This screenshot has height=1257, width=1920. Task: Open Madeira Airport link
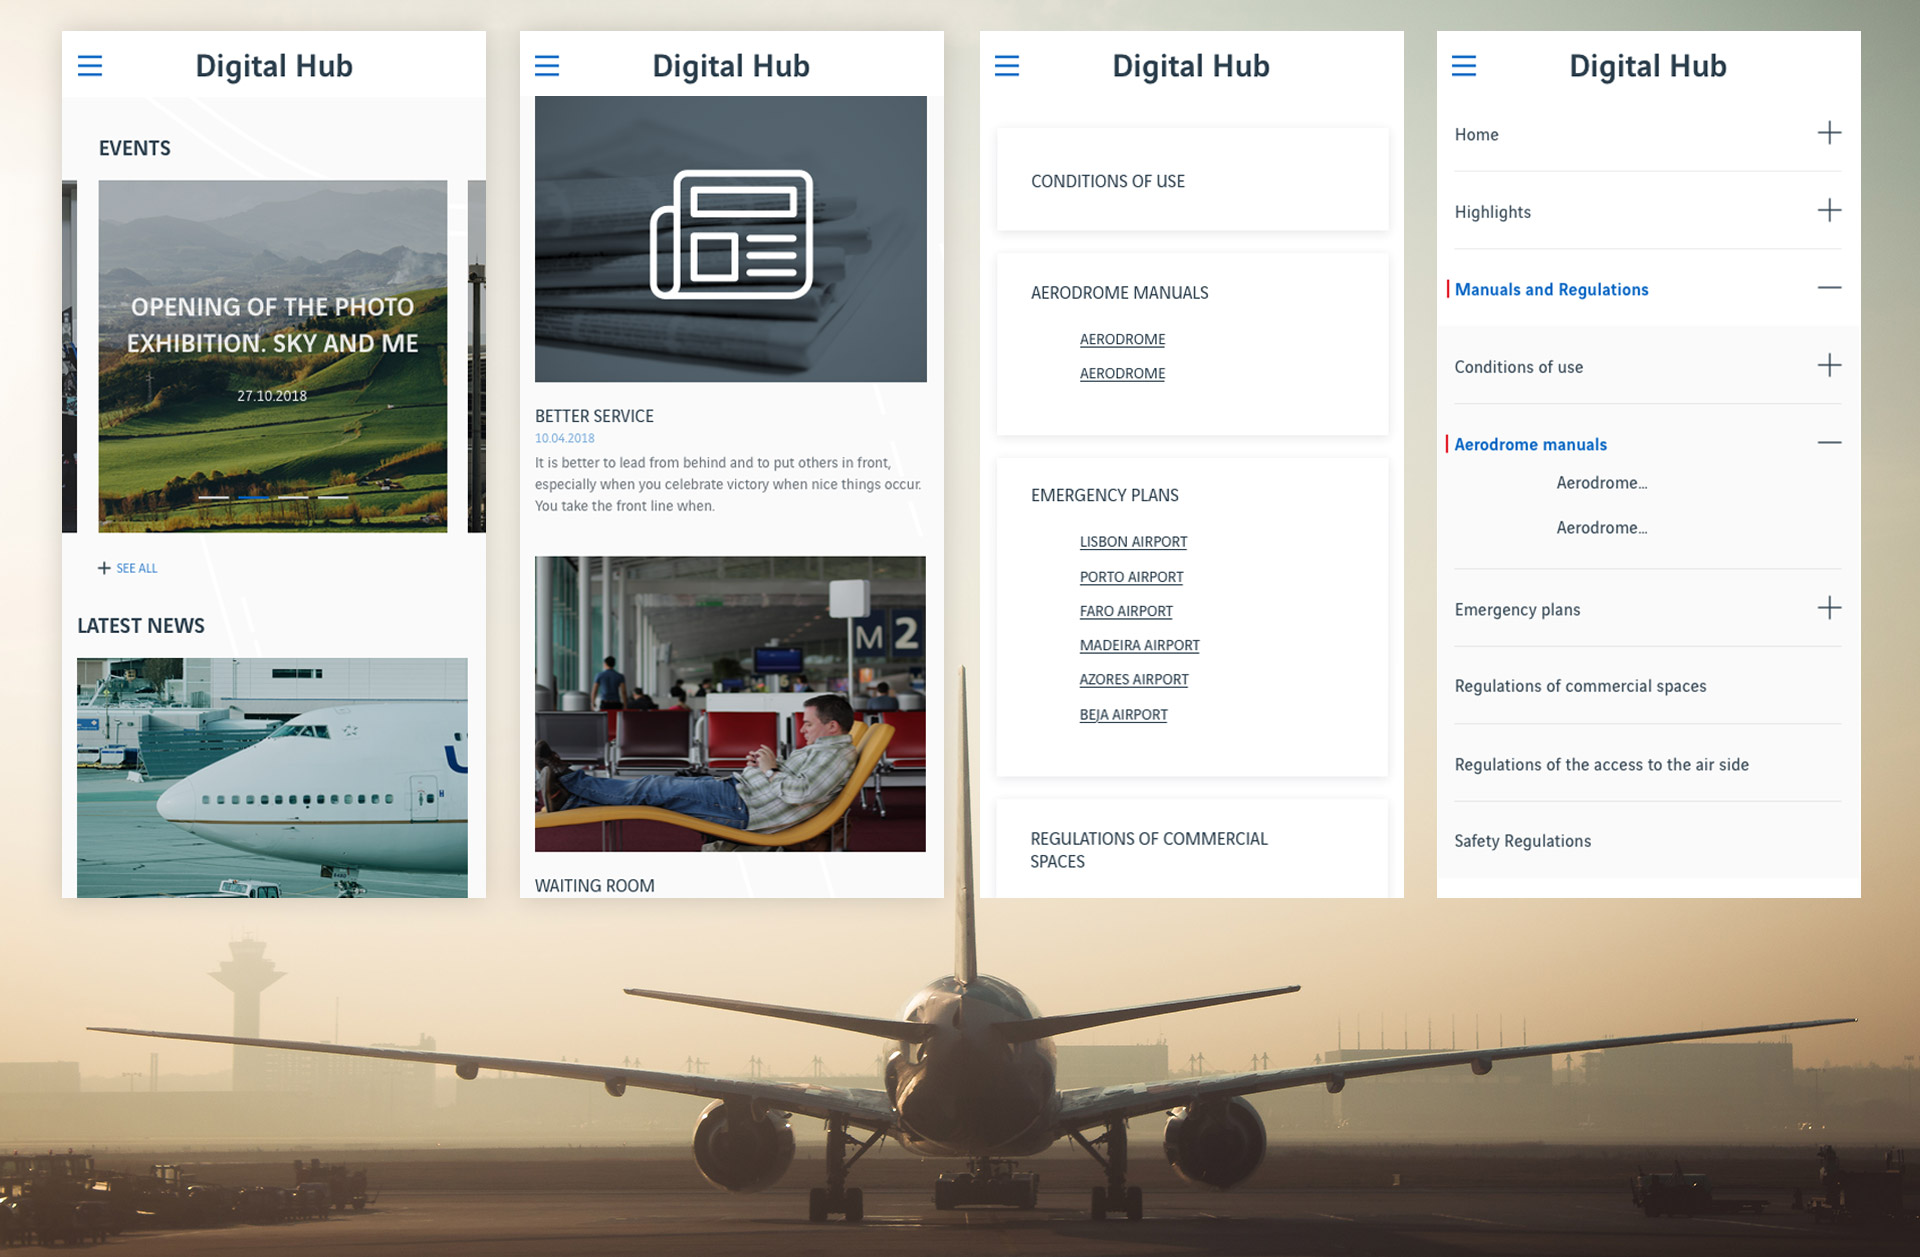click(x=1139, y=646)
